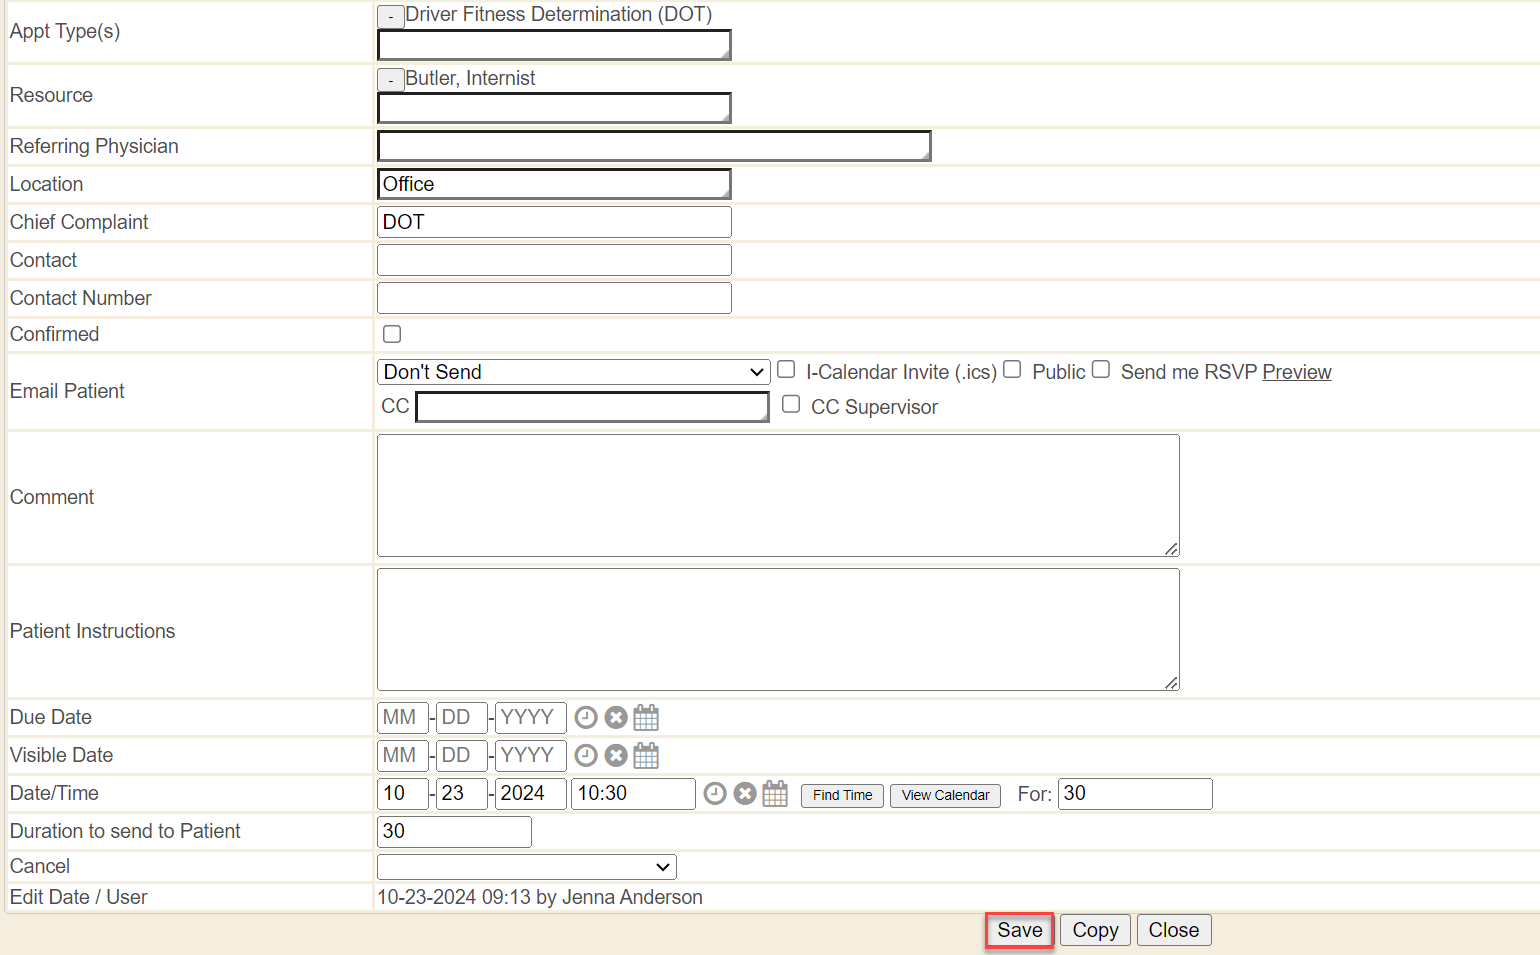
Task: Click the Save button
Action: click(1019, 930)
